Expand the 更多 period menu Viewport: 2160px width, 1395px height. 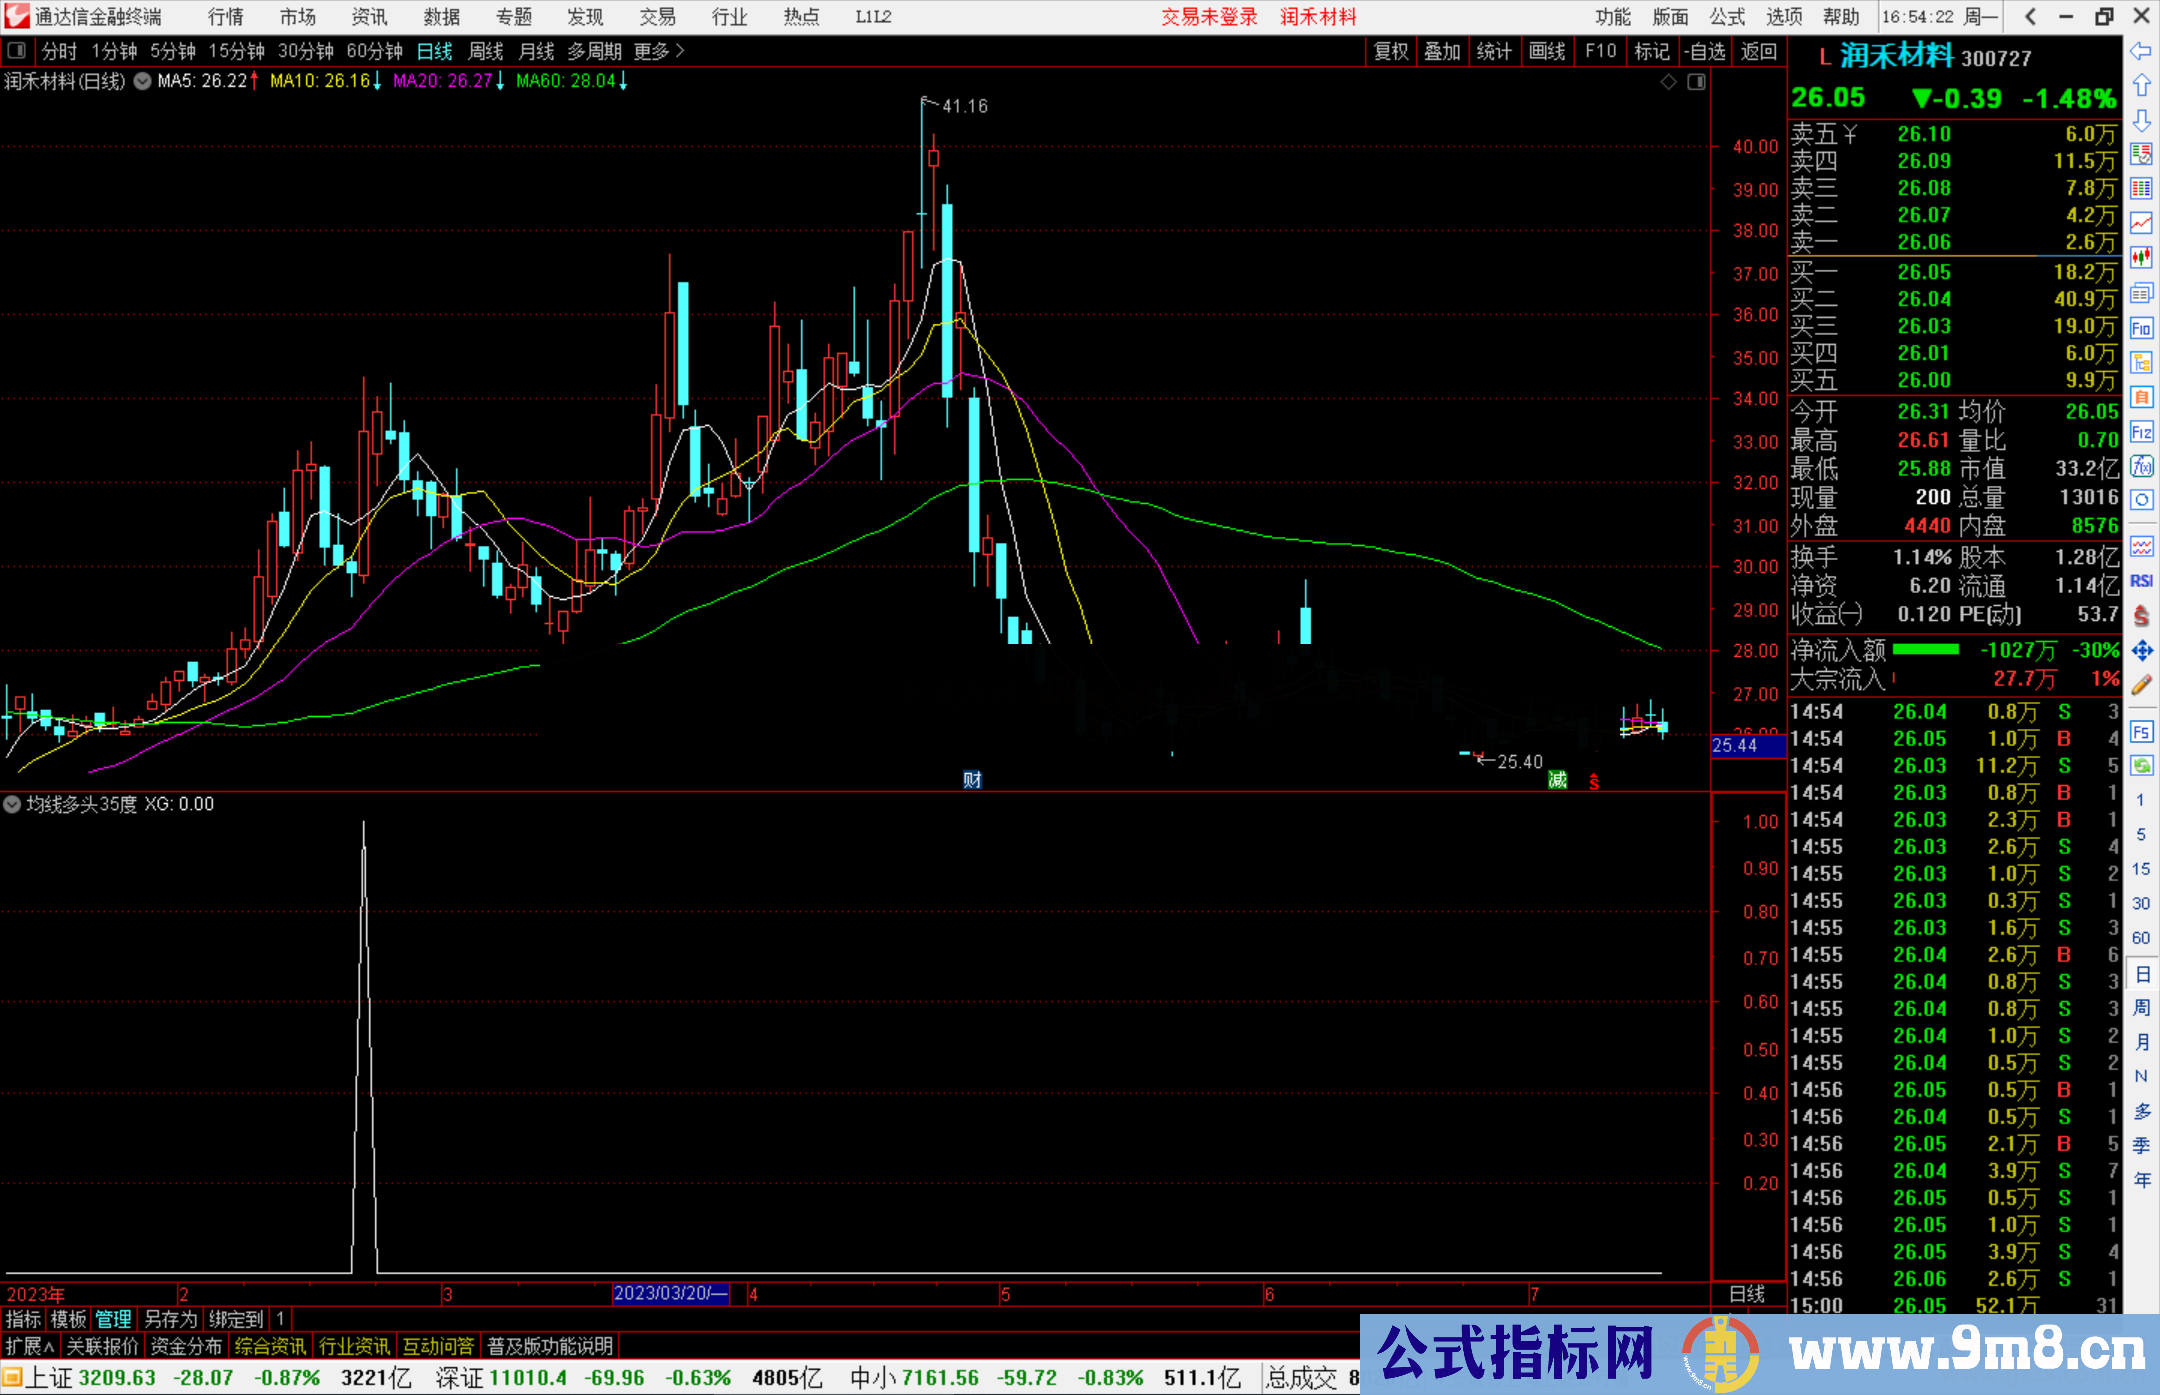click(651, 51)
